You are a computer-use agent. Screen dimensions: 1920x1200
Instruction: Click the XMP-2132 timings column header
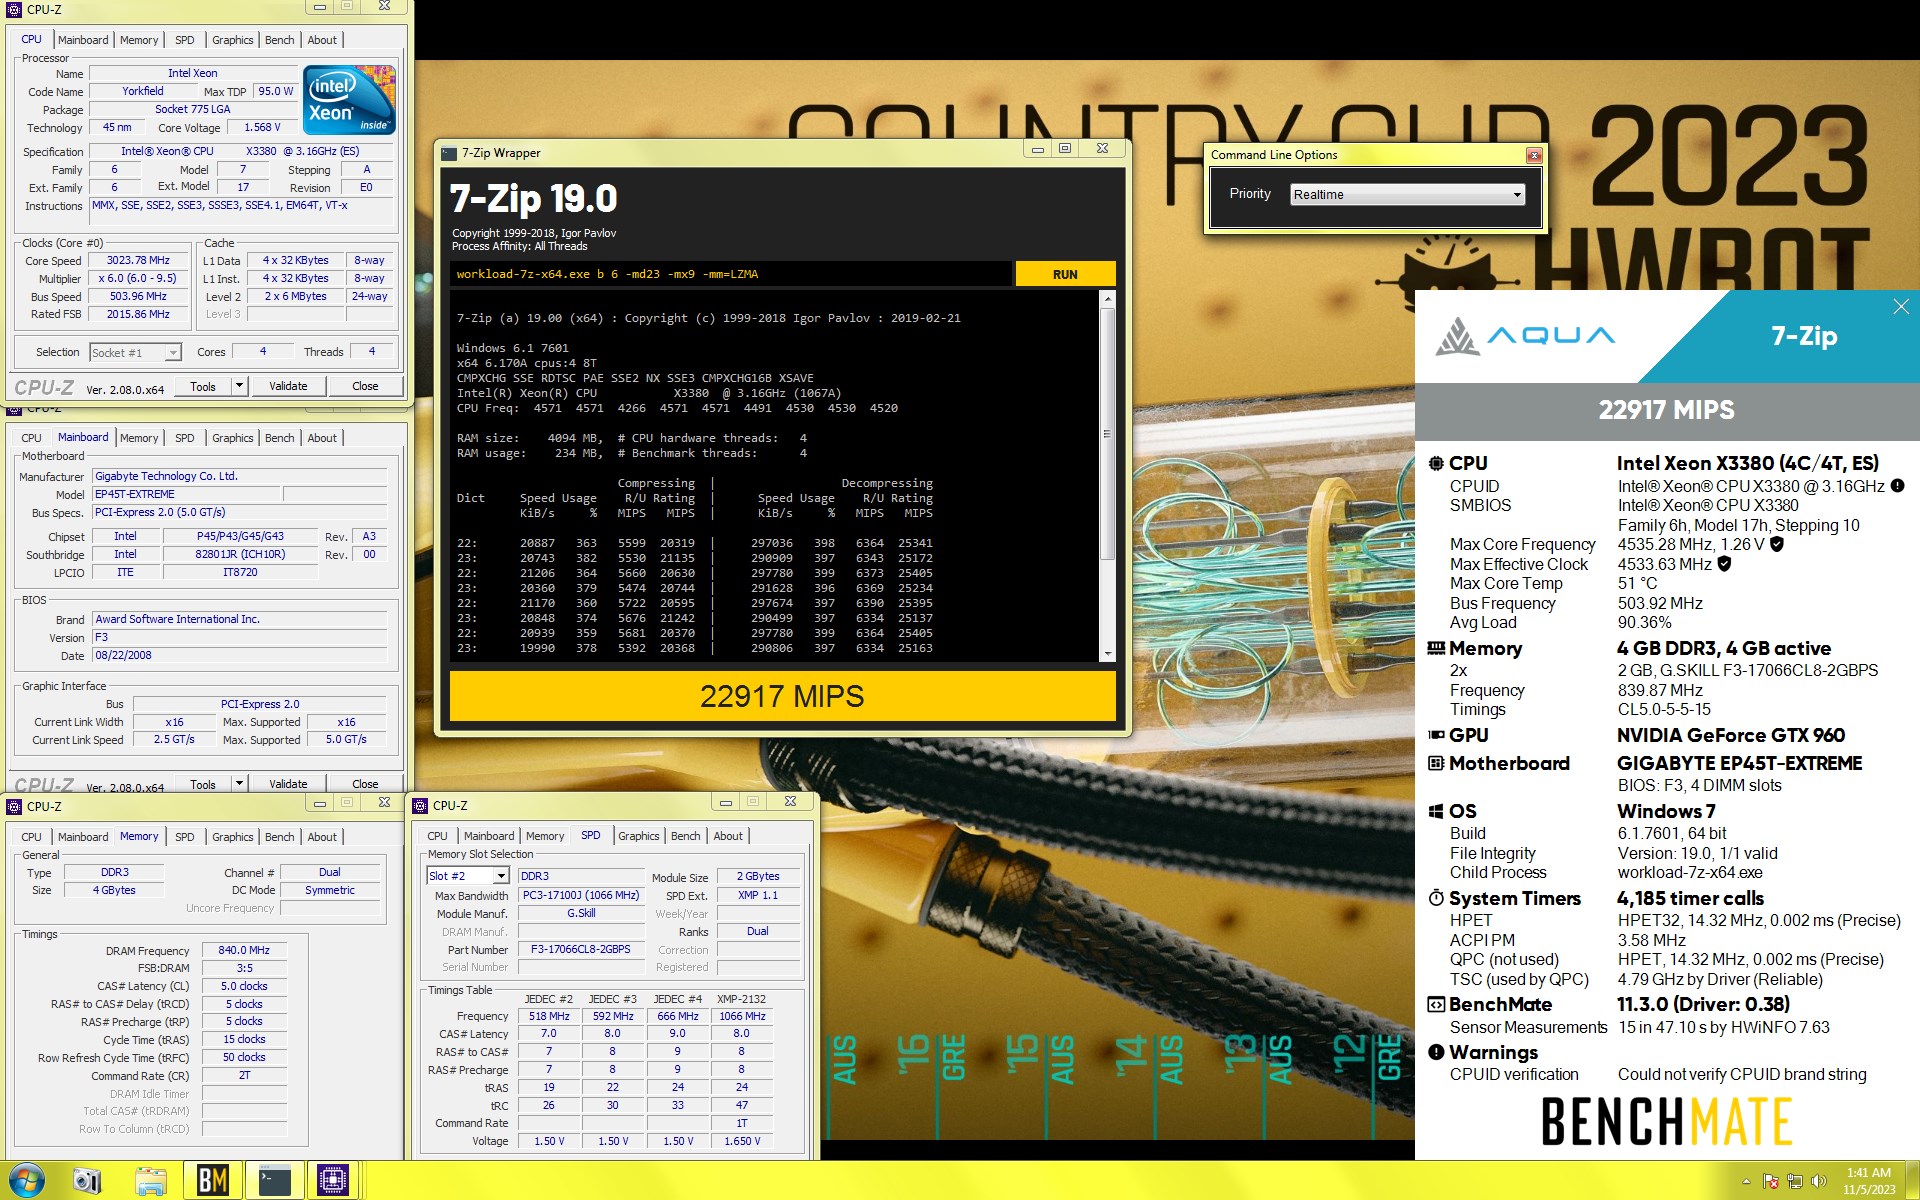pos(741,999)
